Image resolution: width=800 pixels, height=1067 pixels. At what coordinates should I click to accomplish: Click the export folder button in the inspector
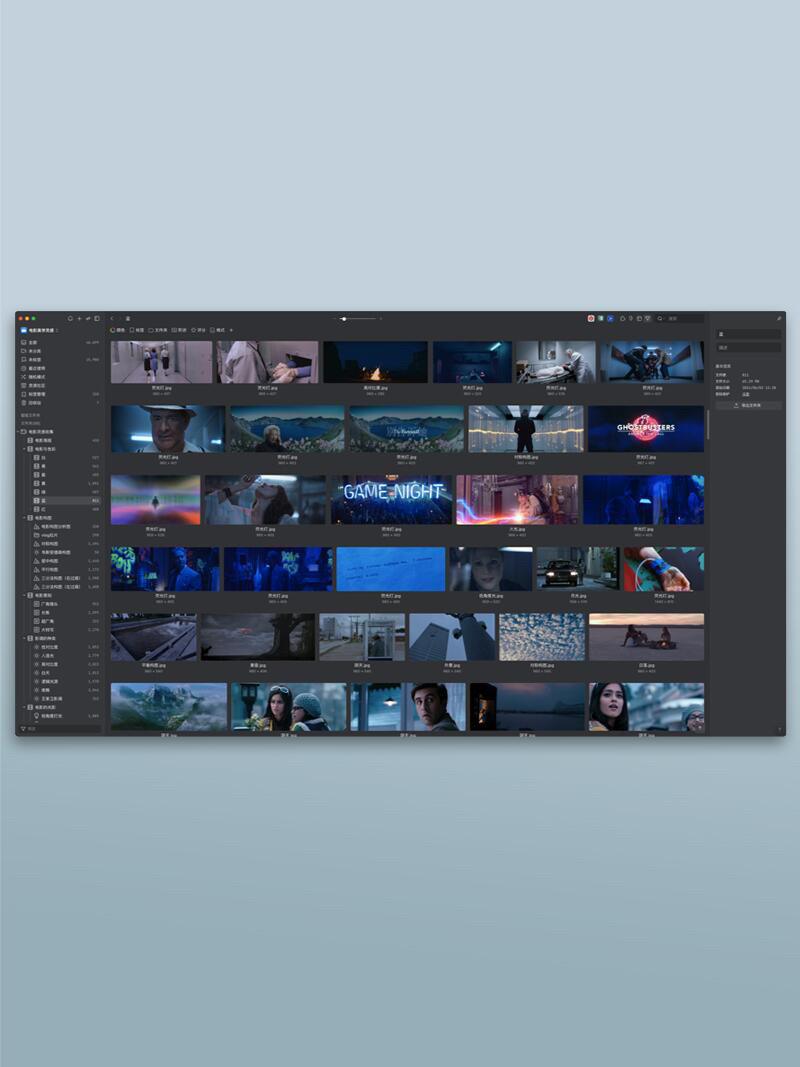[x=748, y=405]
